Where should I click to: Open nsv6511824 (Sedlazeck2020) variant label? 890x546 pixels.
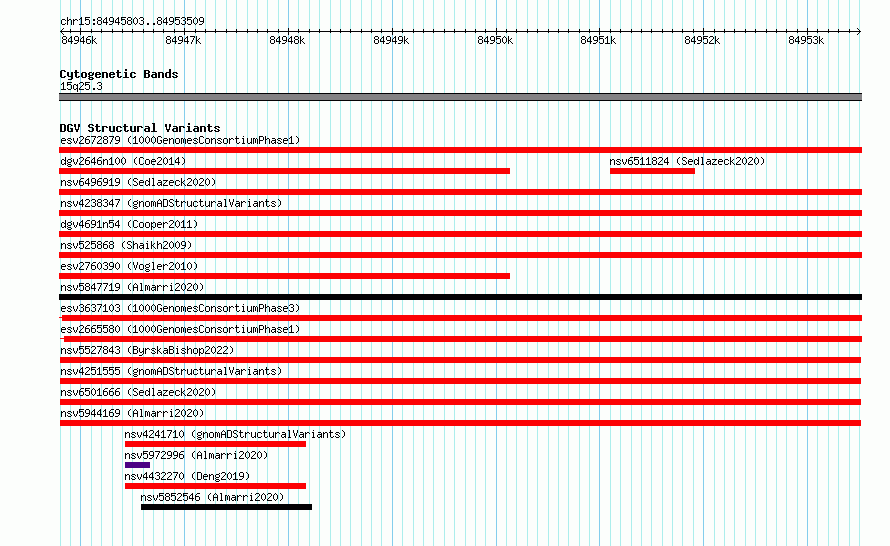[x=687, y=161]
